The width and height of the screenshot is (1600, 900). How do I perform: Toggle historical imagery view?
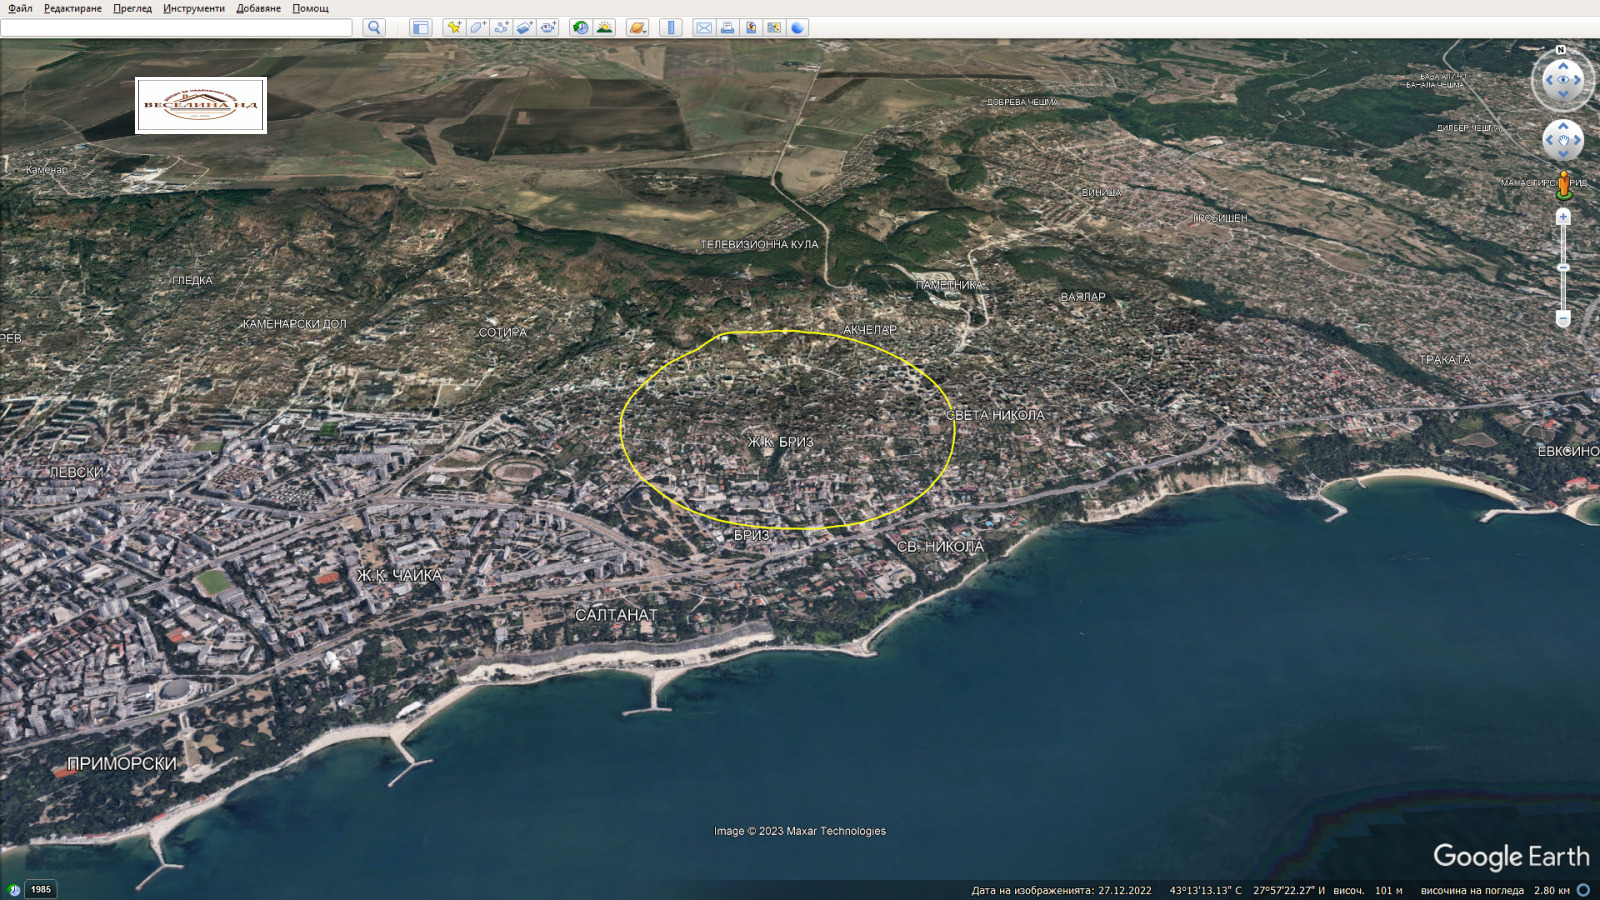580,27
